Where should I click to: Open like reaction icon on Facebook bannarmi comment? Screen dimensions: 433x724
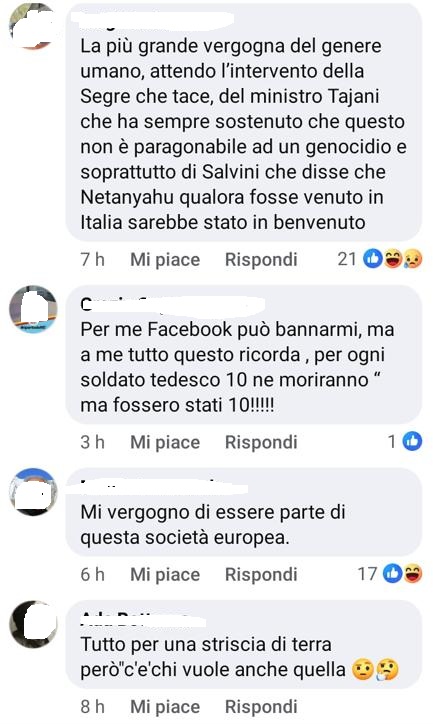tap(412, 441)
